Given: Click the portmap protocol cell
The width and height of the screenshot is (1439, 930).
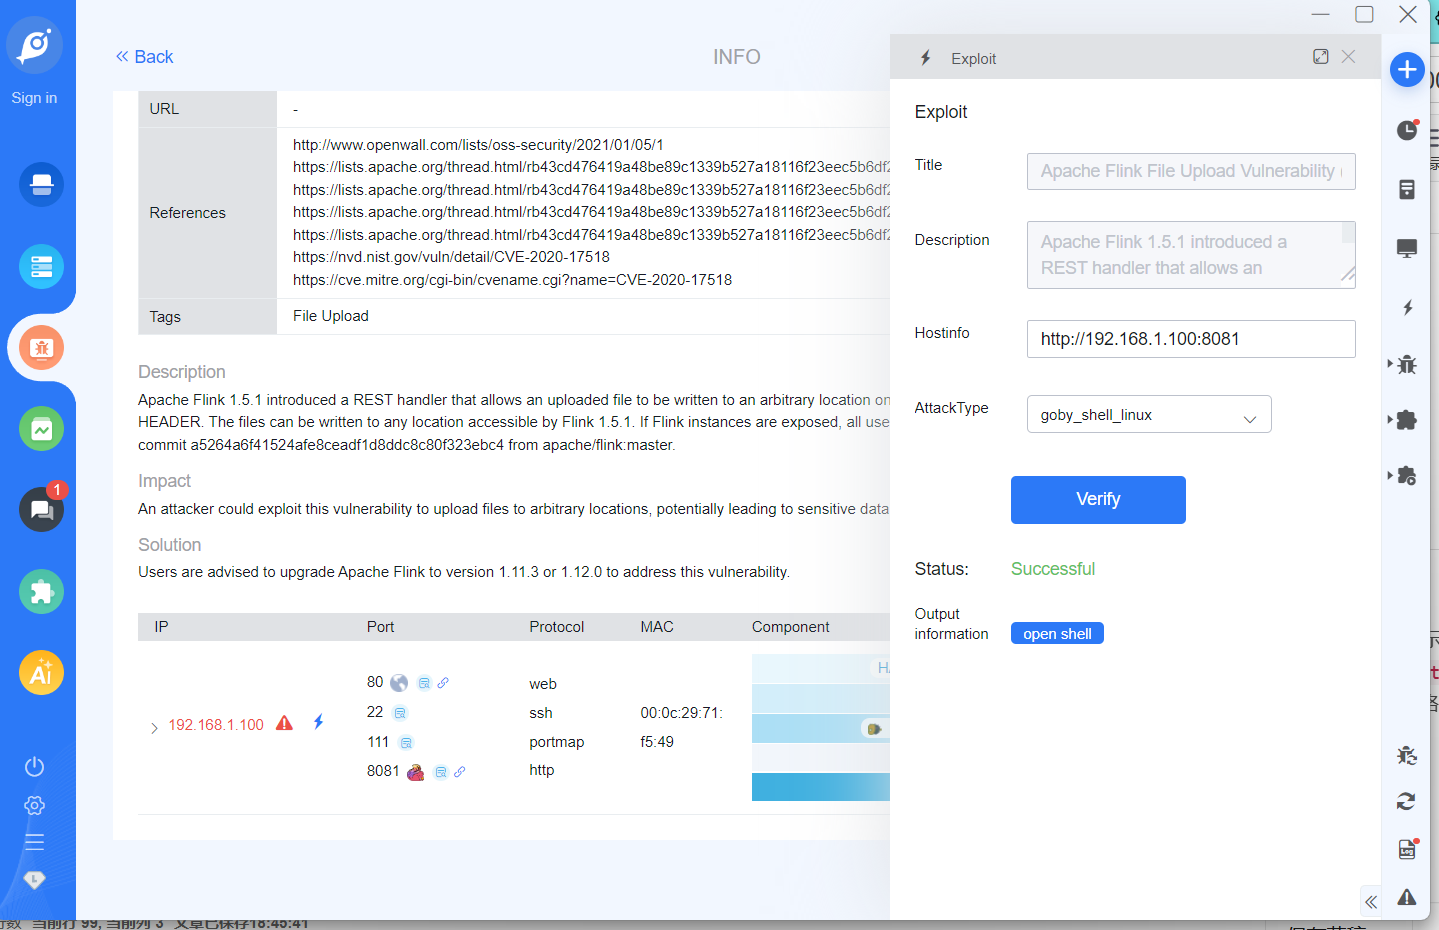Looking at the screenshot, I should 556,742.
